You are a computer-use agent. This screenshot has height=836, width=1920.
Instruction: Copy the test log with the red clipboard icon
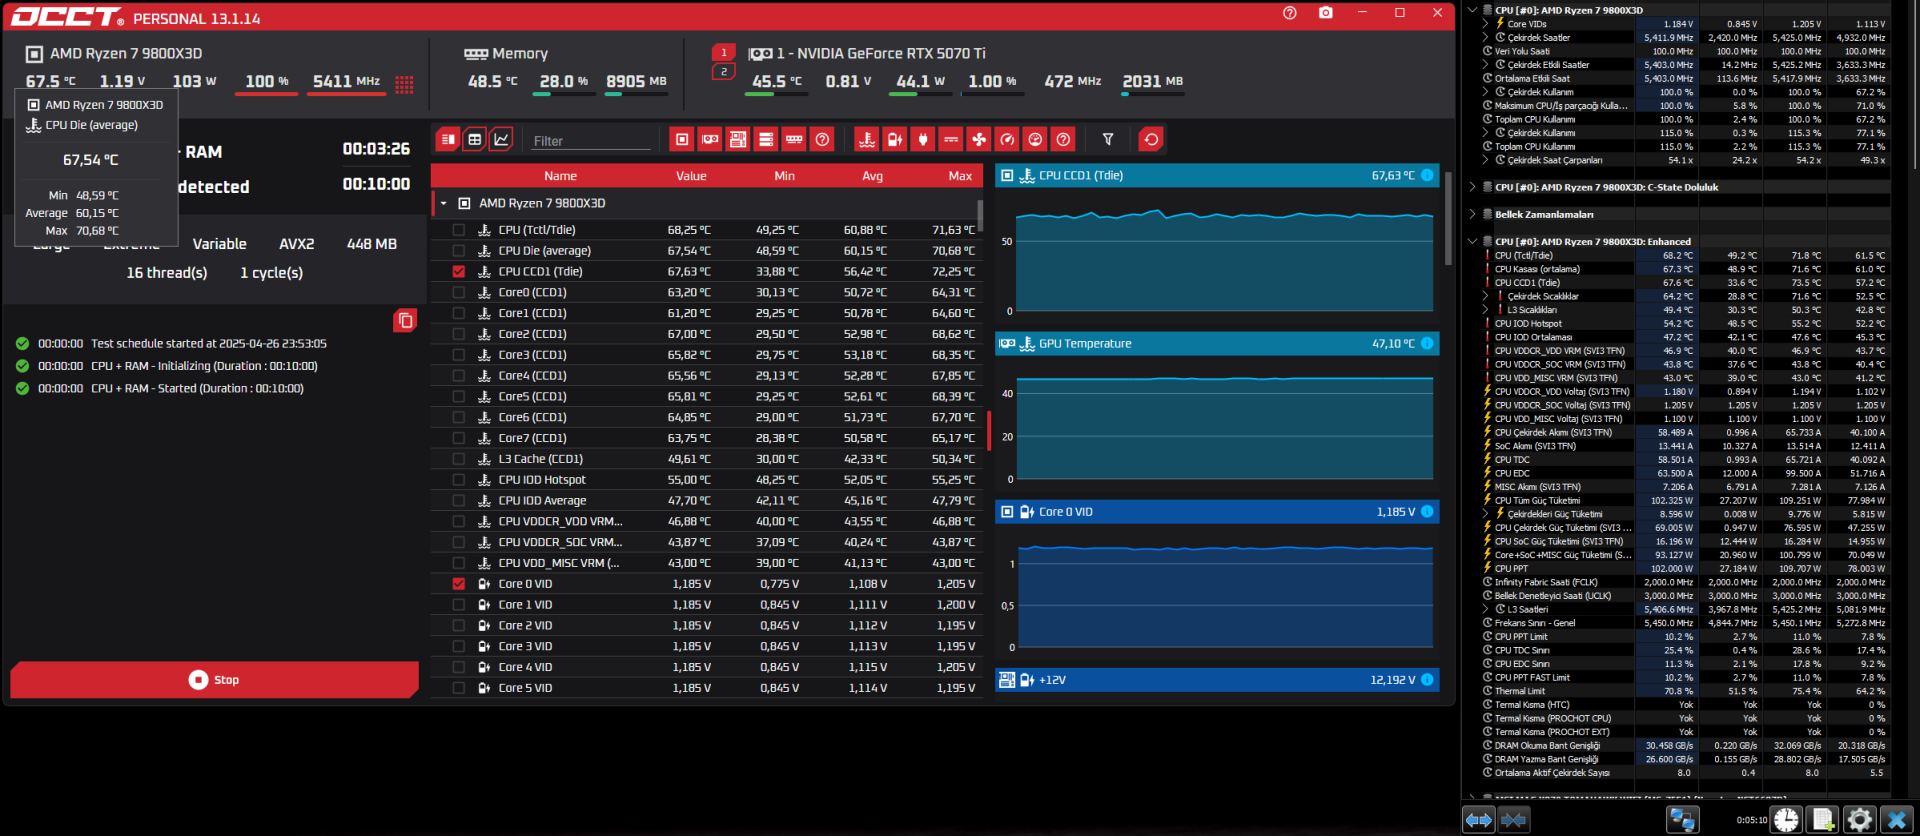405,320
